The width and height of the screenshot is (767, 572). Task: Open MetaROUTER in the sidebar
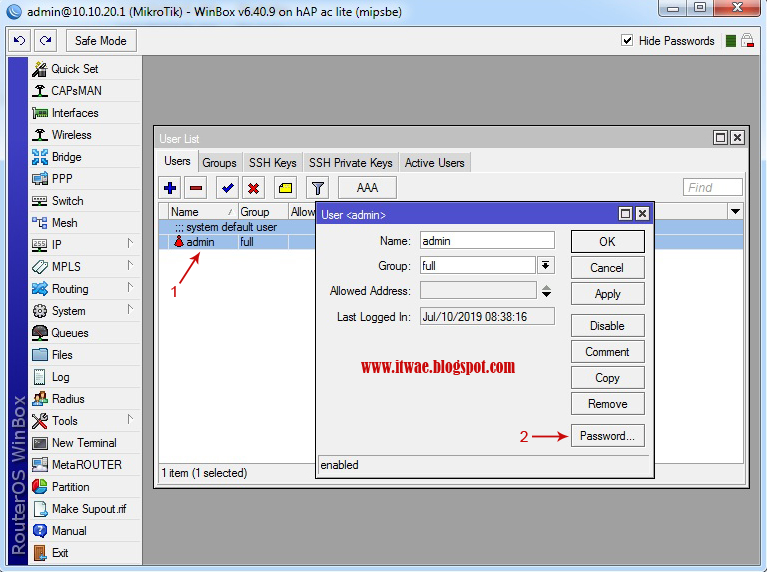point(85,465)
